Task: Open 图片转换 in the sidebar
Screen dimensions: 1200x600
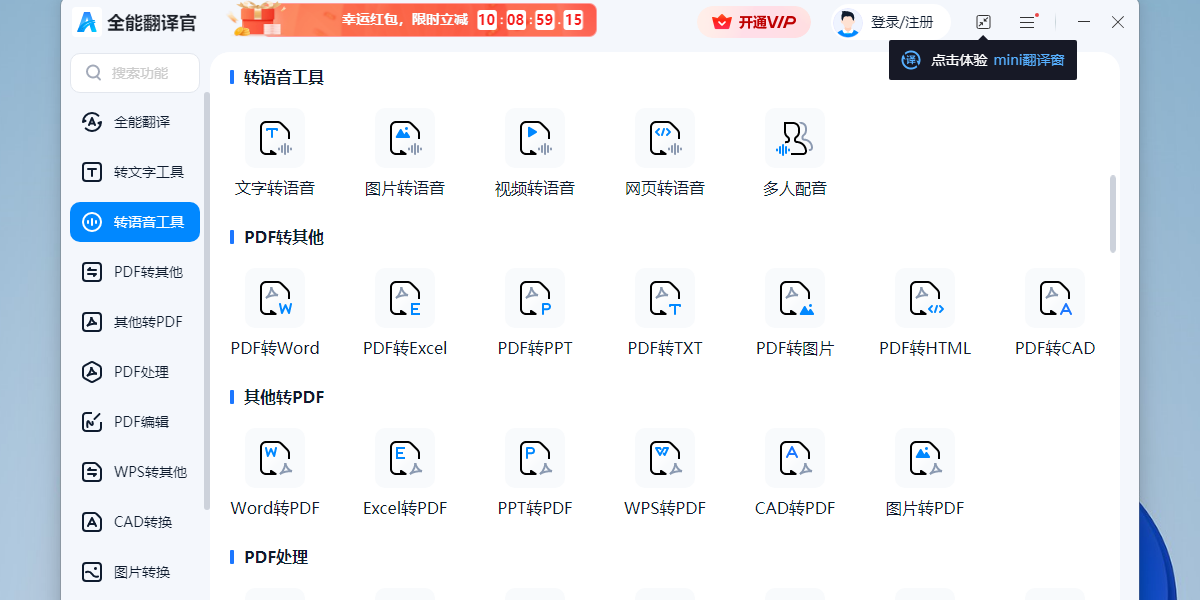Action: [x=135, y=572]
